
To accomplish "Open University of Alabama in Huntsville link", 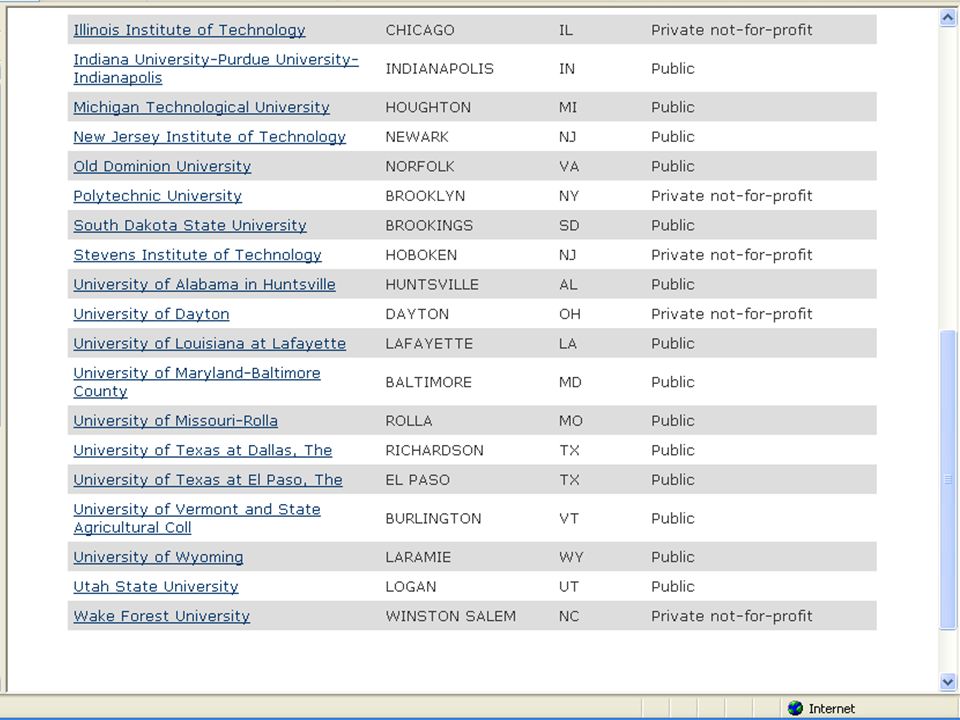I will [x=204, y=284].
